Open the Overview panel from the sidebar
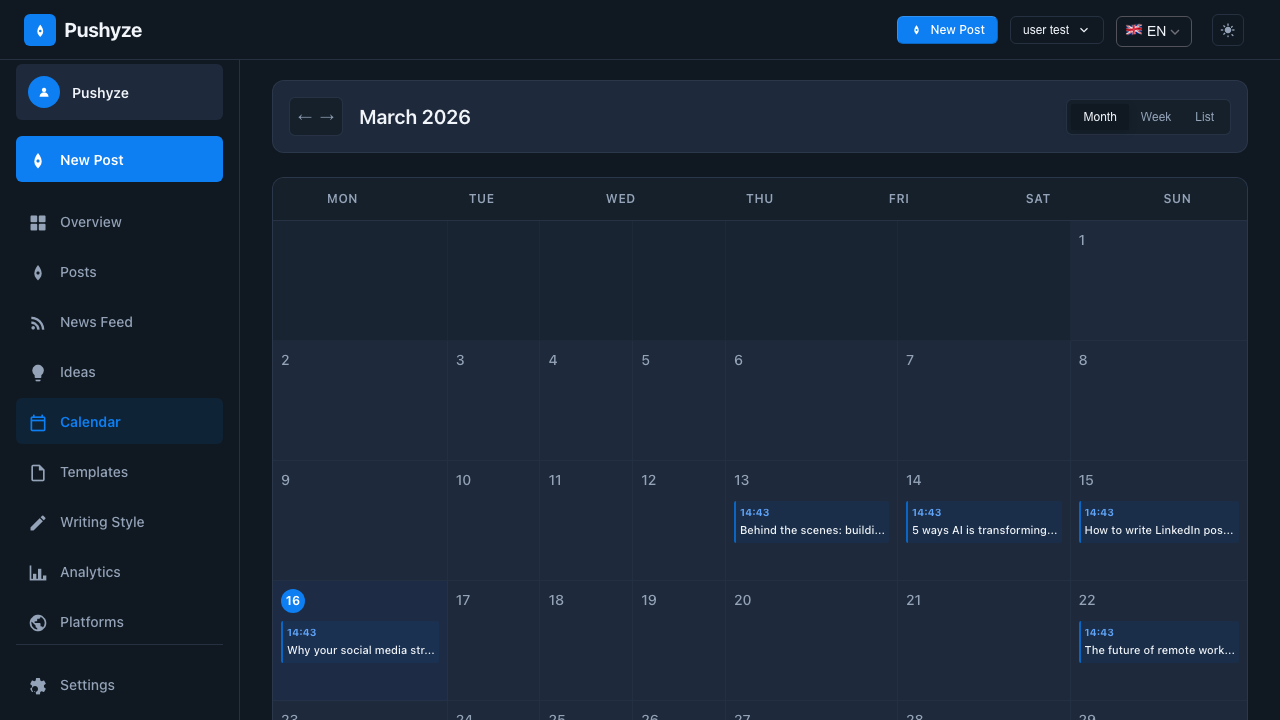This screenshot has height=720, width=1280. point(90,222)
